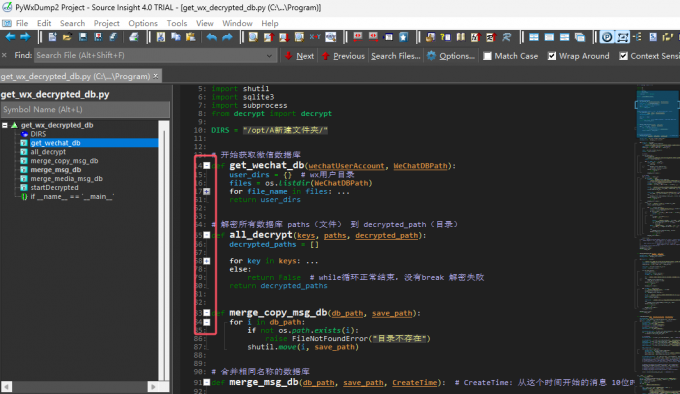Paste from the clipboard icon
This screenshot has height=394, width=680.
[x=190, y=37]
